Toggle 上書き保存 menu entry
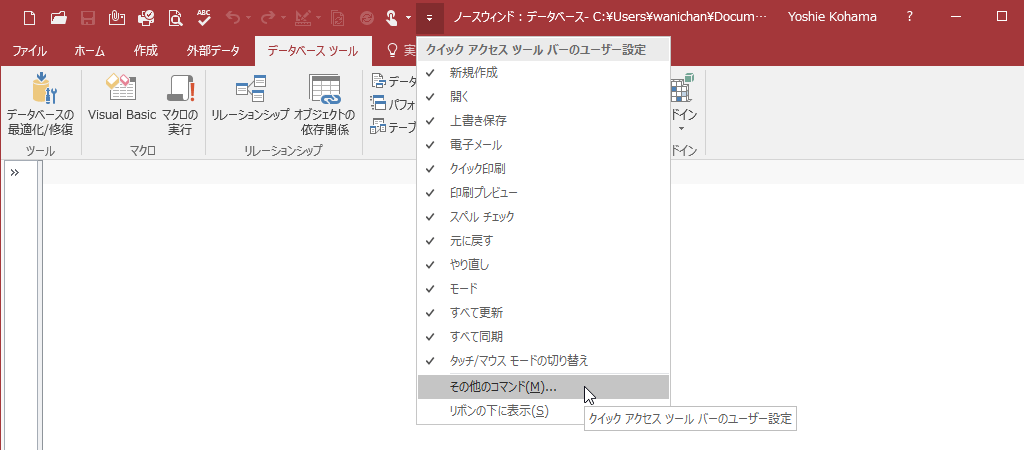 [543, 121]
